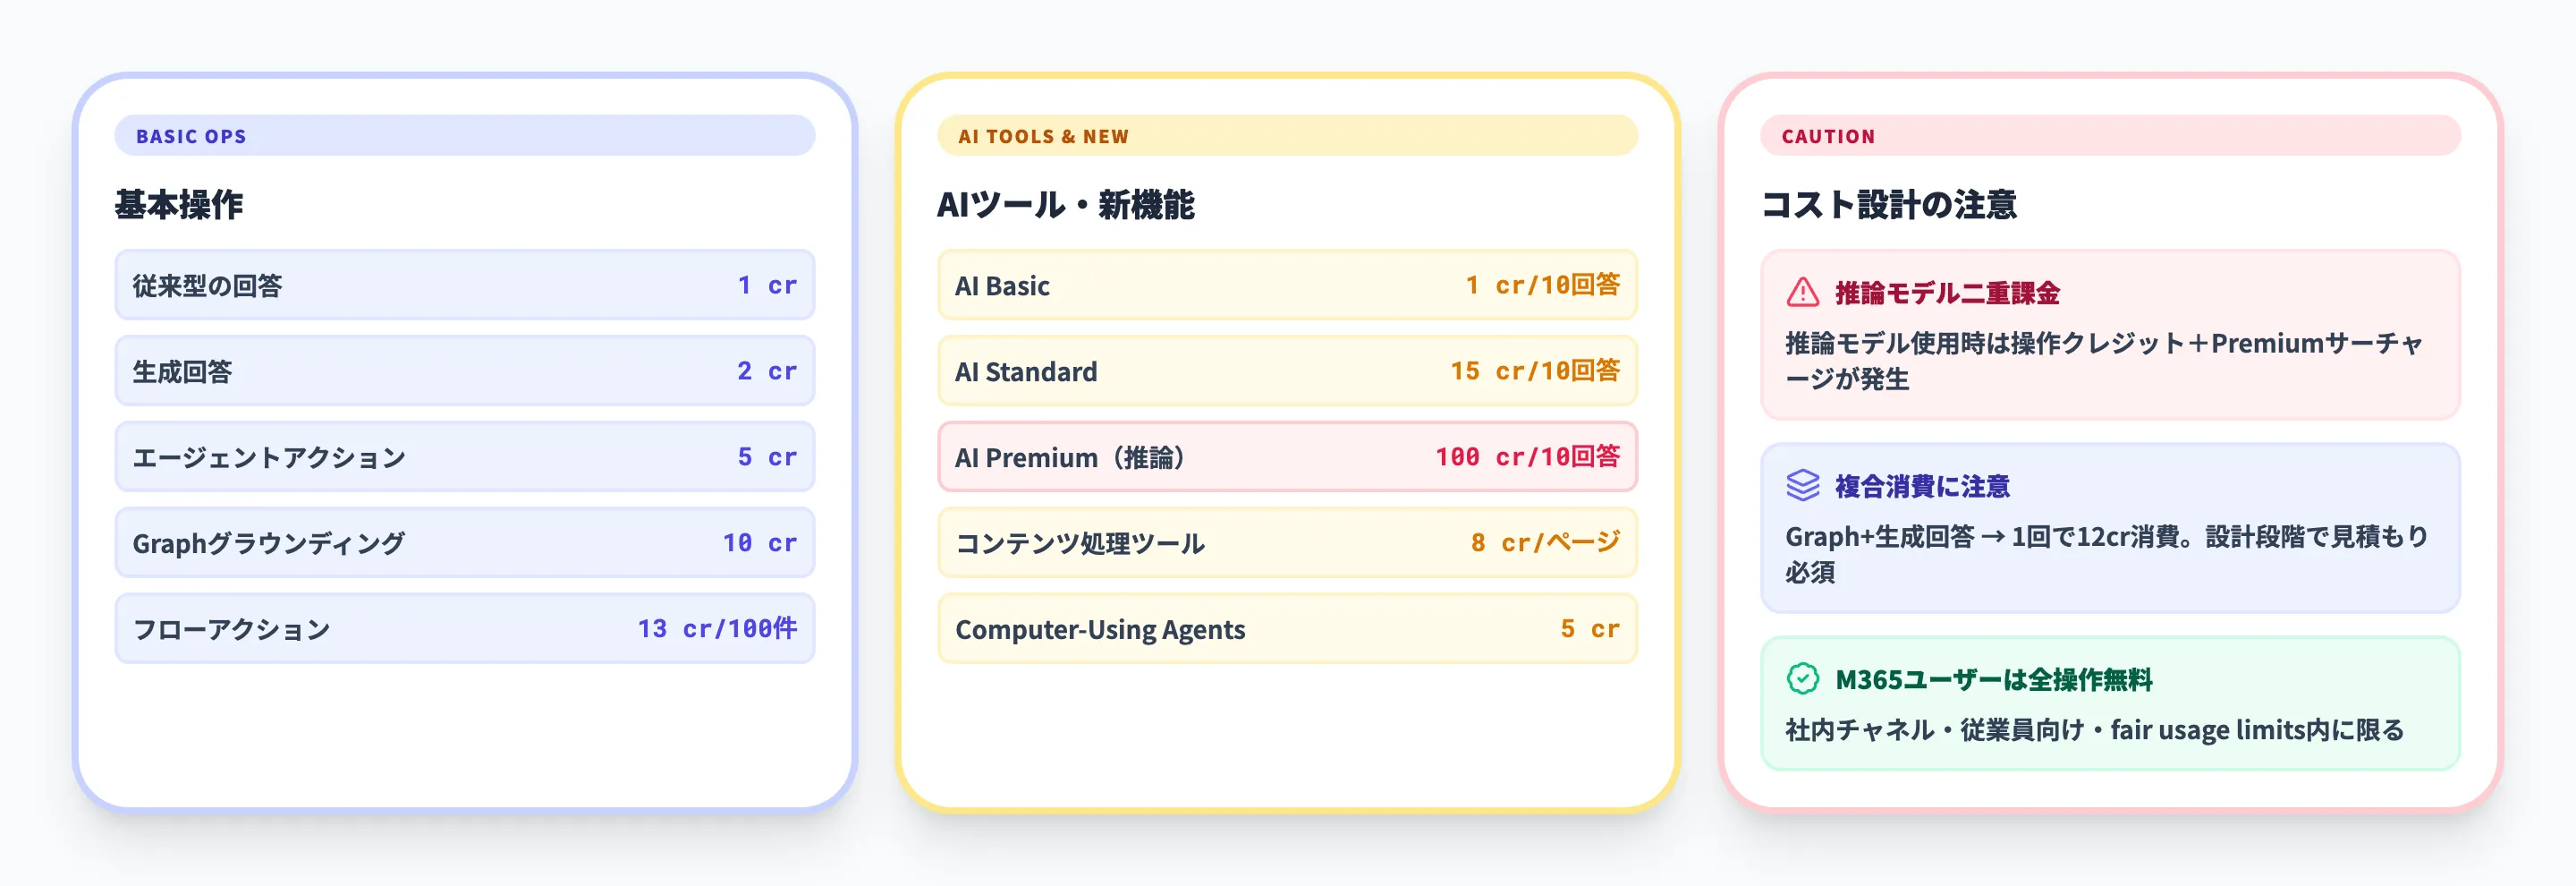
Task: Select the BASIC OPS label pill
Action: [464, 136]
